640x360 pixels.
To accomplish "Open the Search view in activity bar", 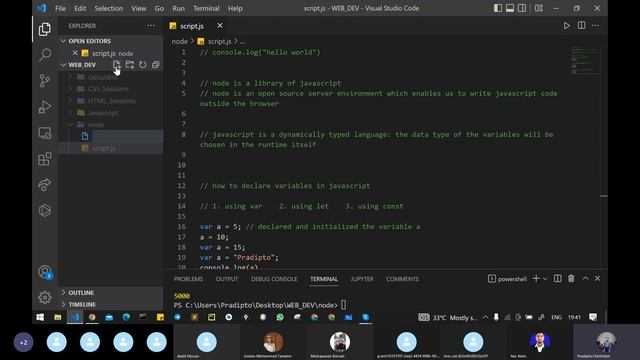I will pos(45,54).
